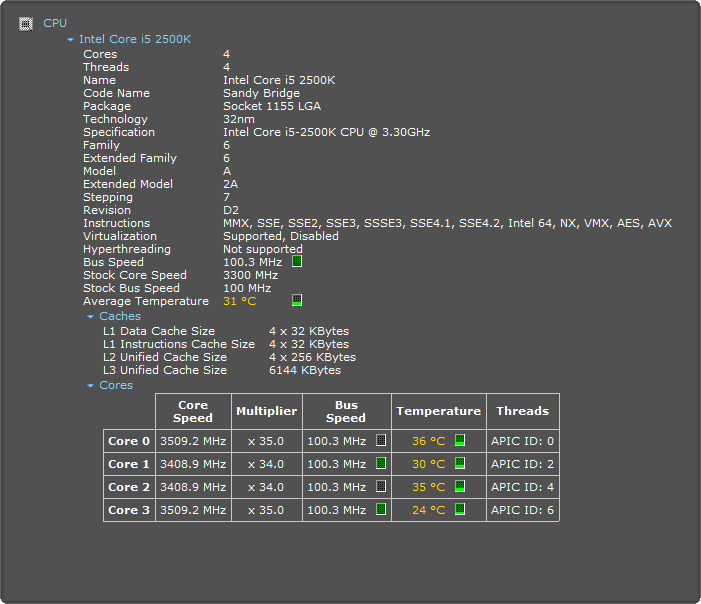
Task: Click the Extended Model value 2A
Action: [x=230, y=184]
